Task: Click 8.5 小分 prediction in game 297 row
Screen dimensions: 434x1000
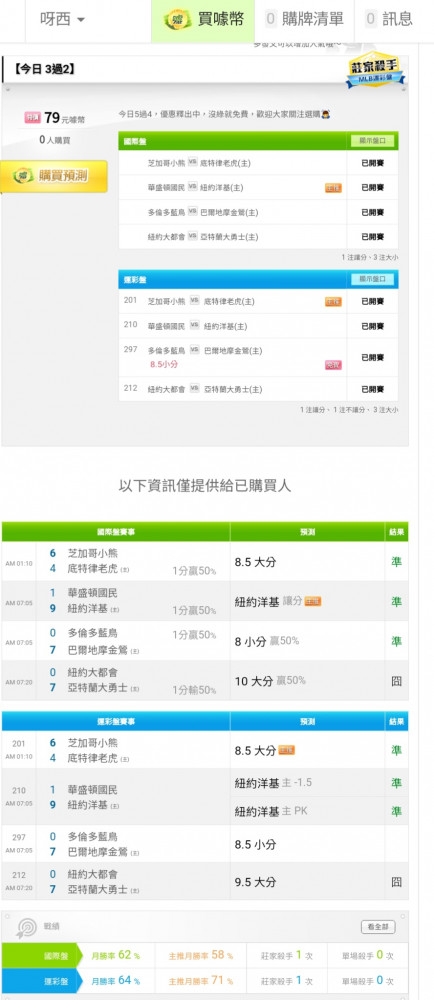Action: point(256,844)
